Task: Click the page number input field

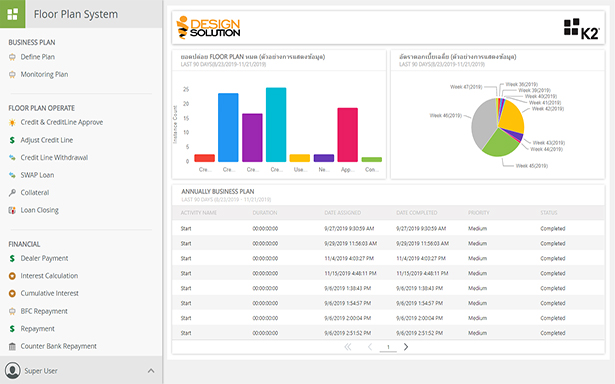Action: point(388,347)
